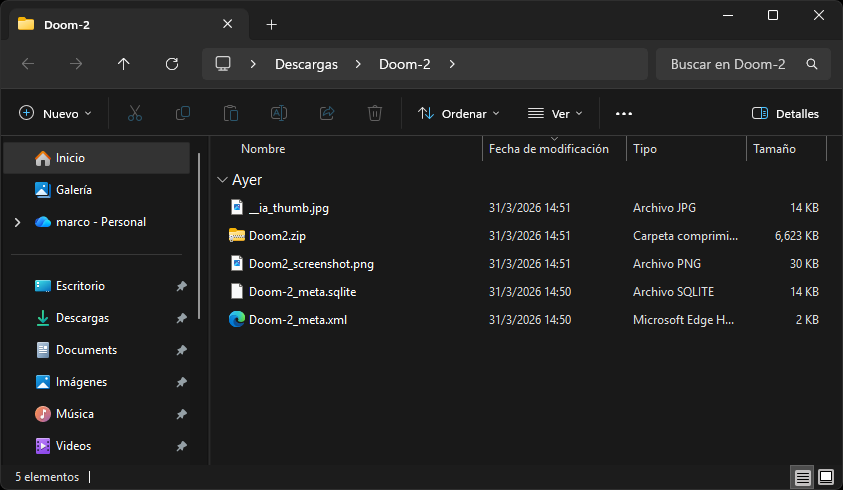Image resolution: width=843 pixels, height=490 pixels.
Task: Click the Copy icon in toolbar
Action: click(x=183, y=114)
